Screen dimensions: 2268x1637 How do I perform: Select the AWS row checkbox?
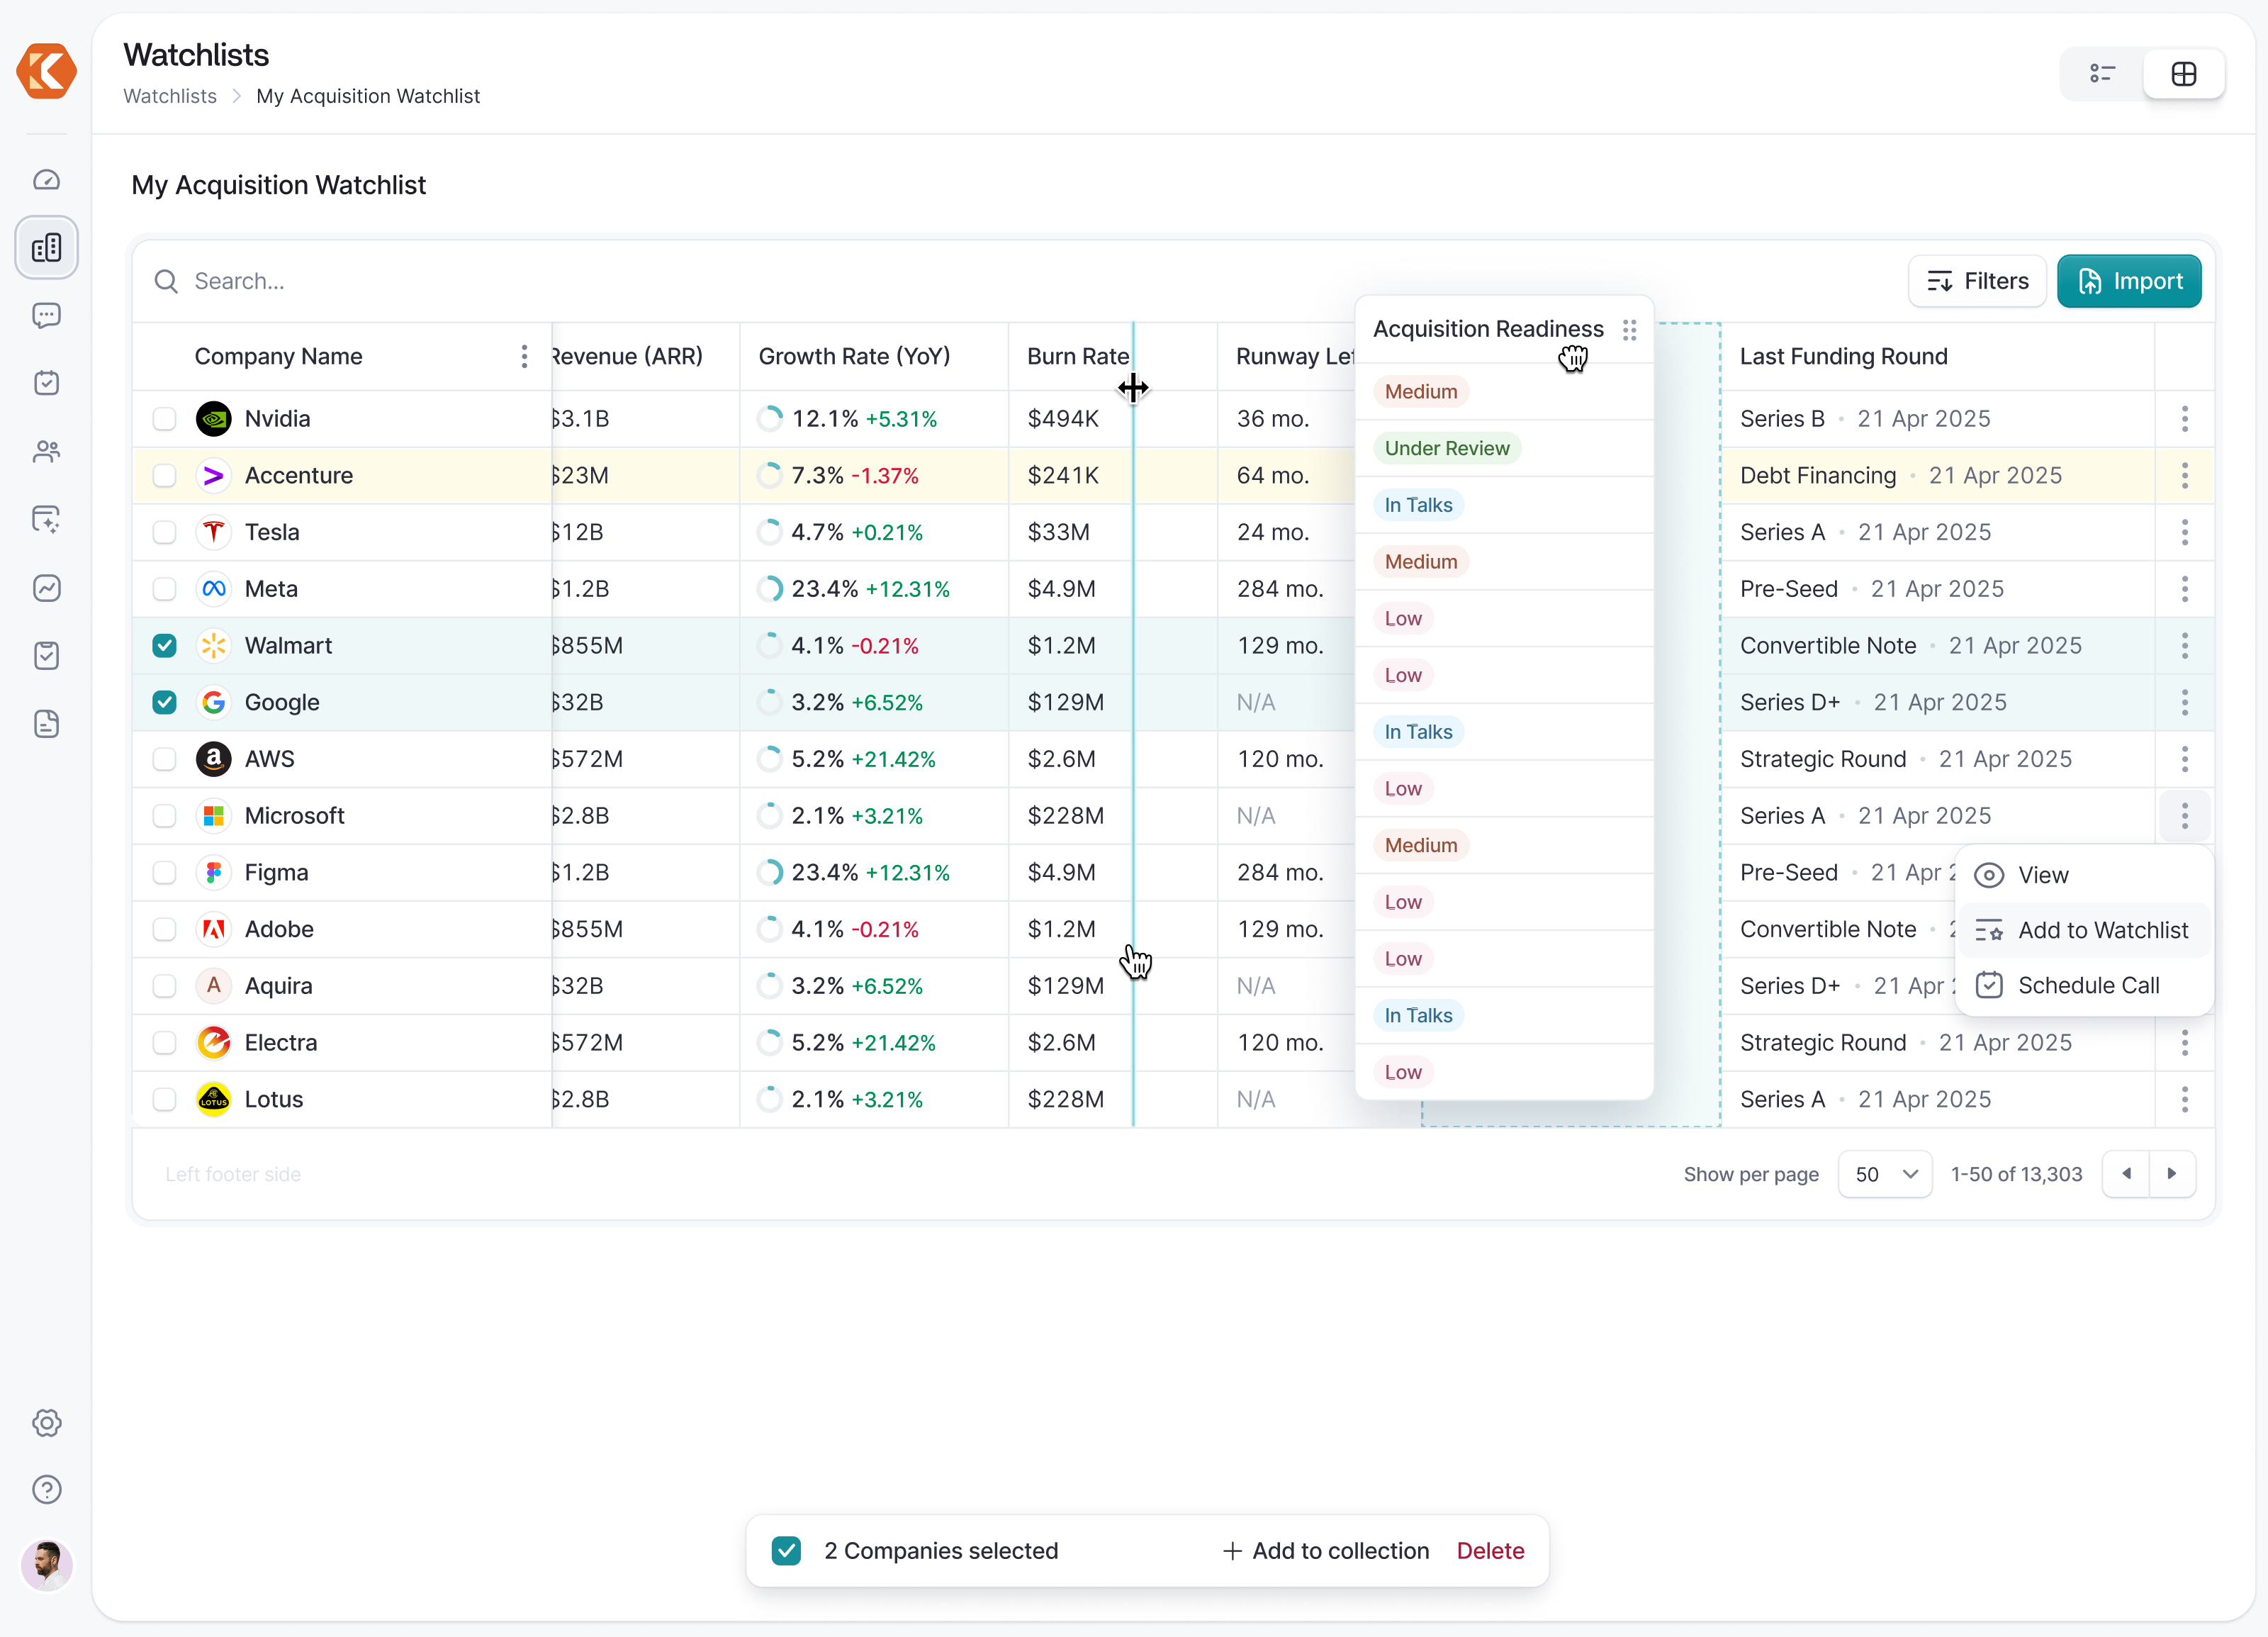[x=164, y=759]
